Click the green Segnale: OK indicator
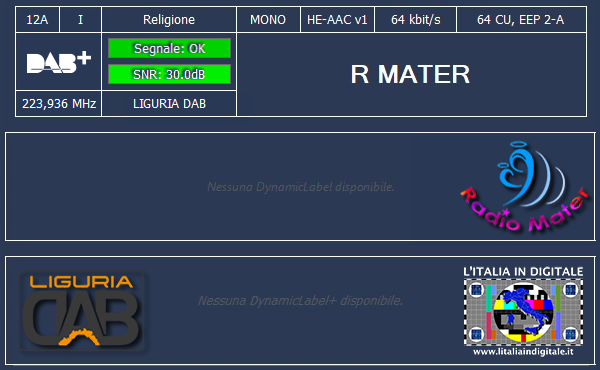The height and width of the screenshot is (370, 600). (169, 48)
